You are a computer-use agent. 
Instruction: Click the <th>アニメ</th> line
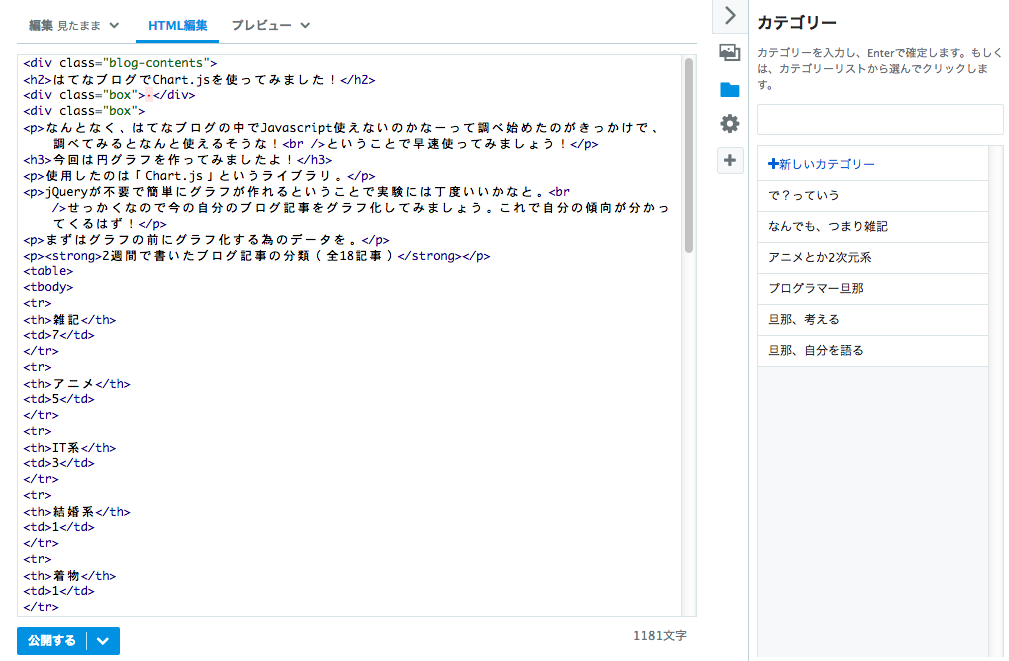pyautogui.click(x=77, y=384)
